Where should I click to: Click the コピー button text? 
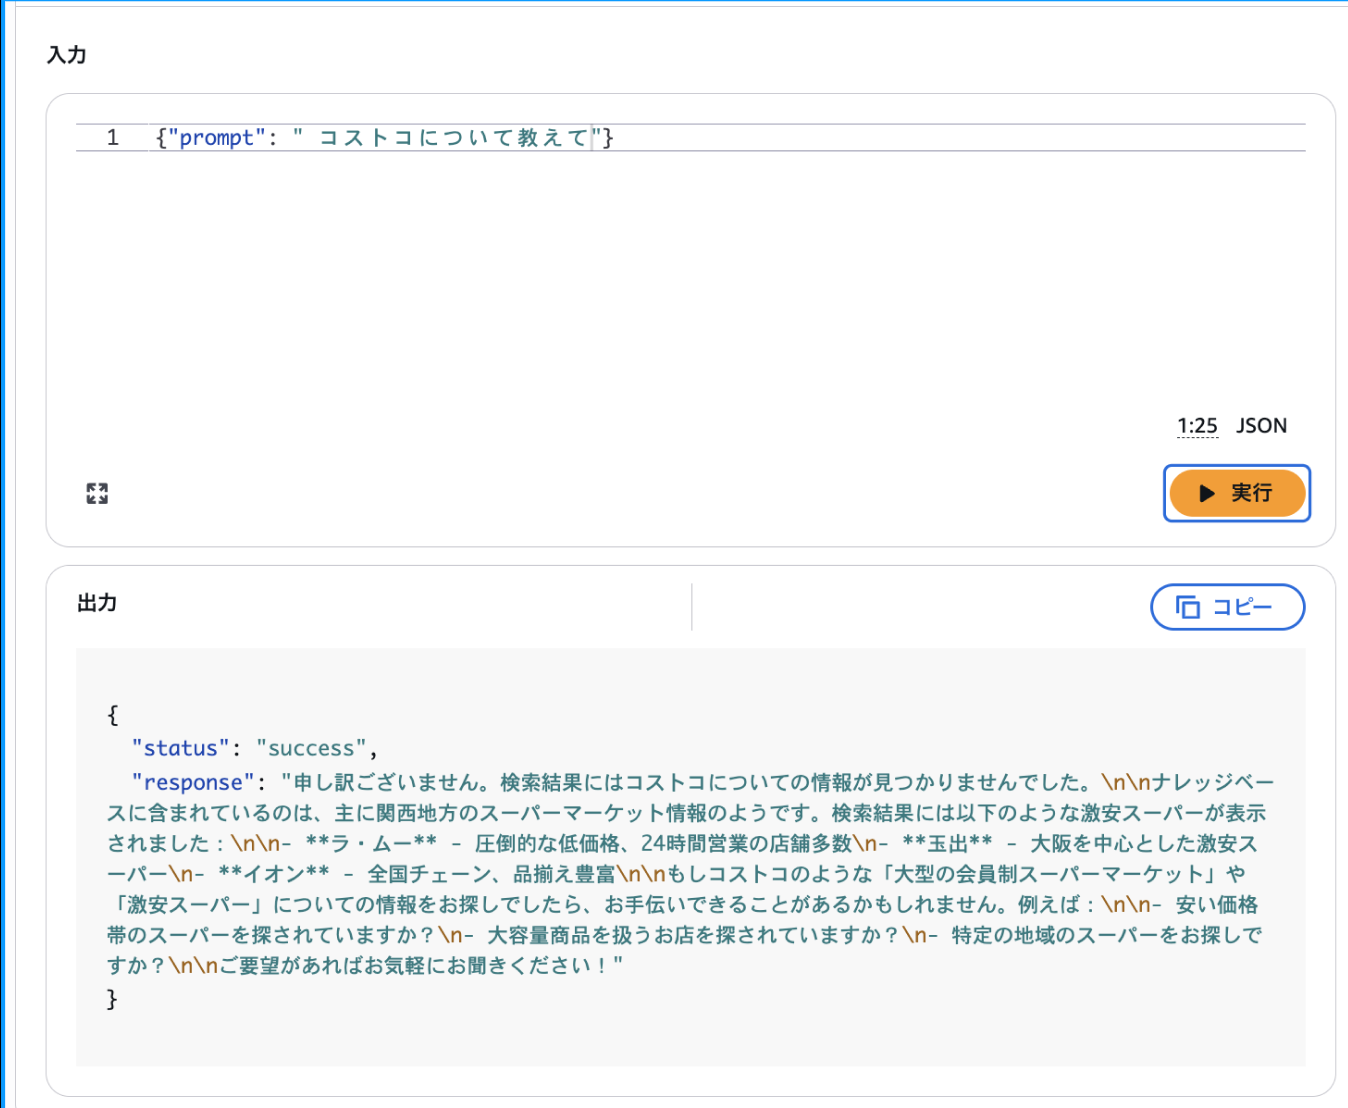pos(1242,607)
